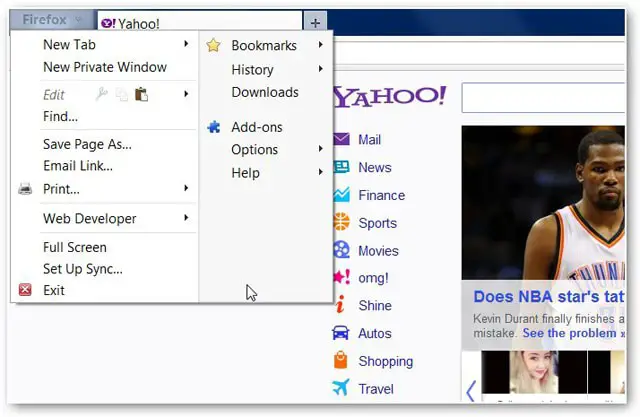Click the Sports basketball icon
This screenshot has width=640, height=417.
pos(341,223)
